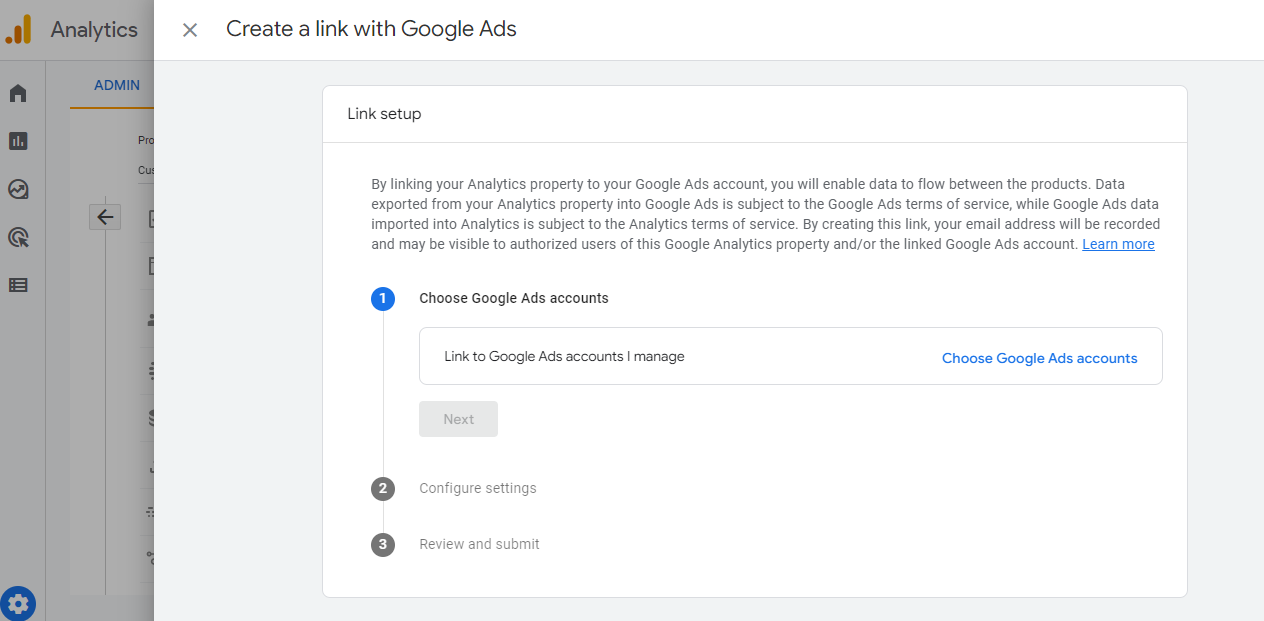
Task: Close the Create a link dialog
Action: click(x=189, y=30)
